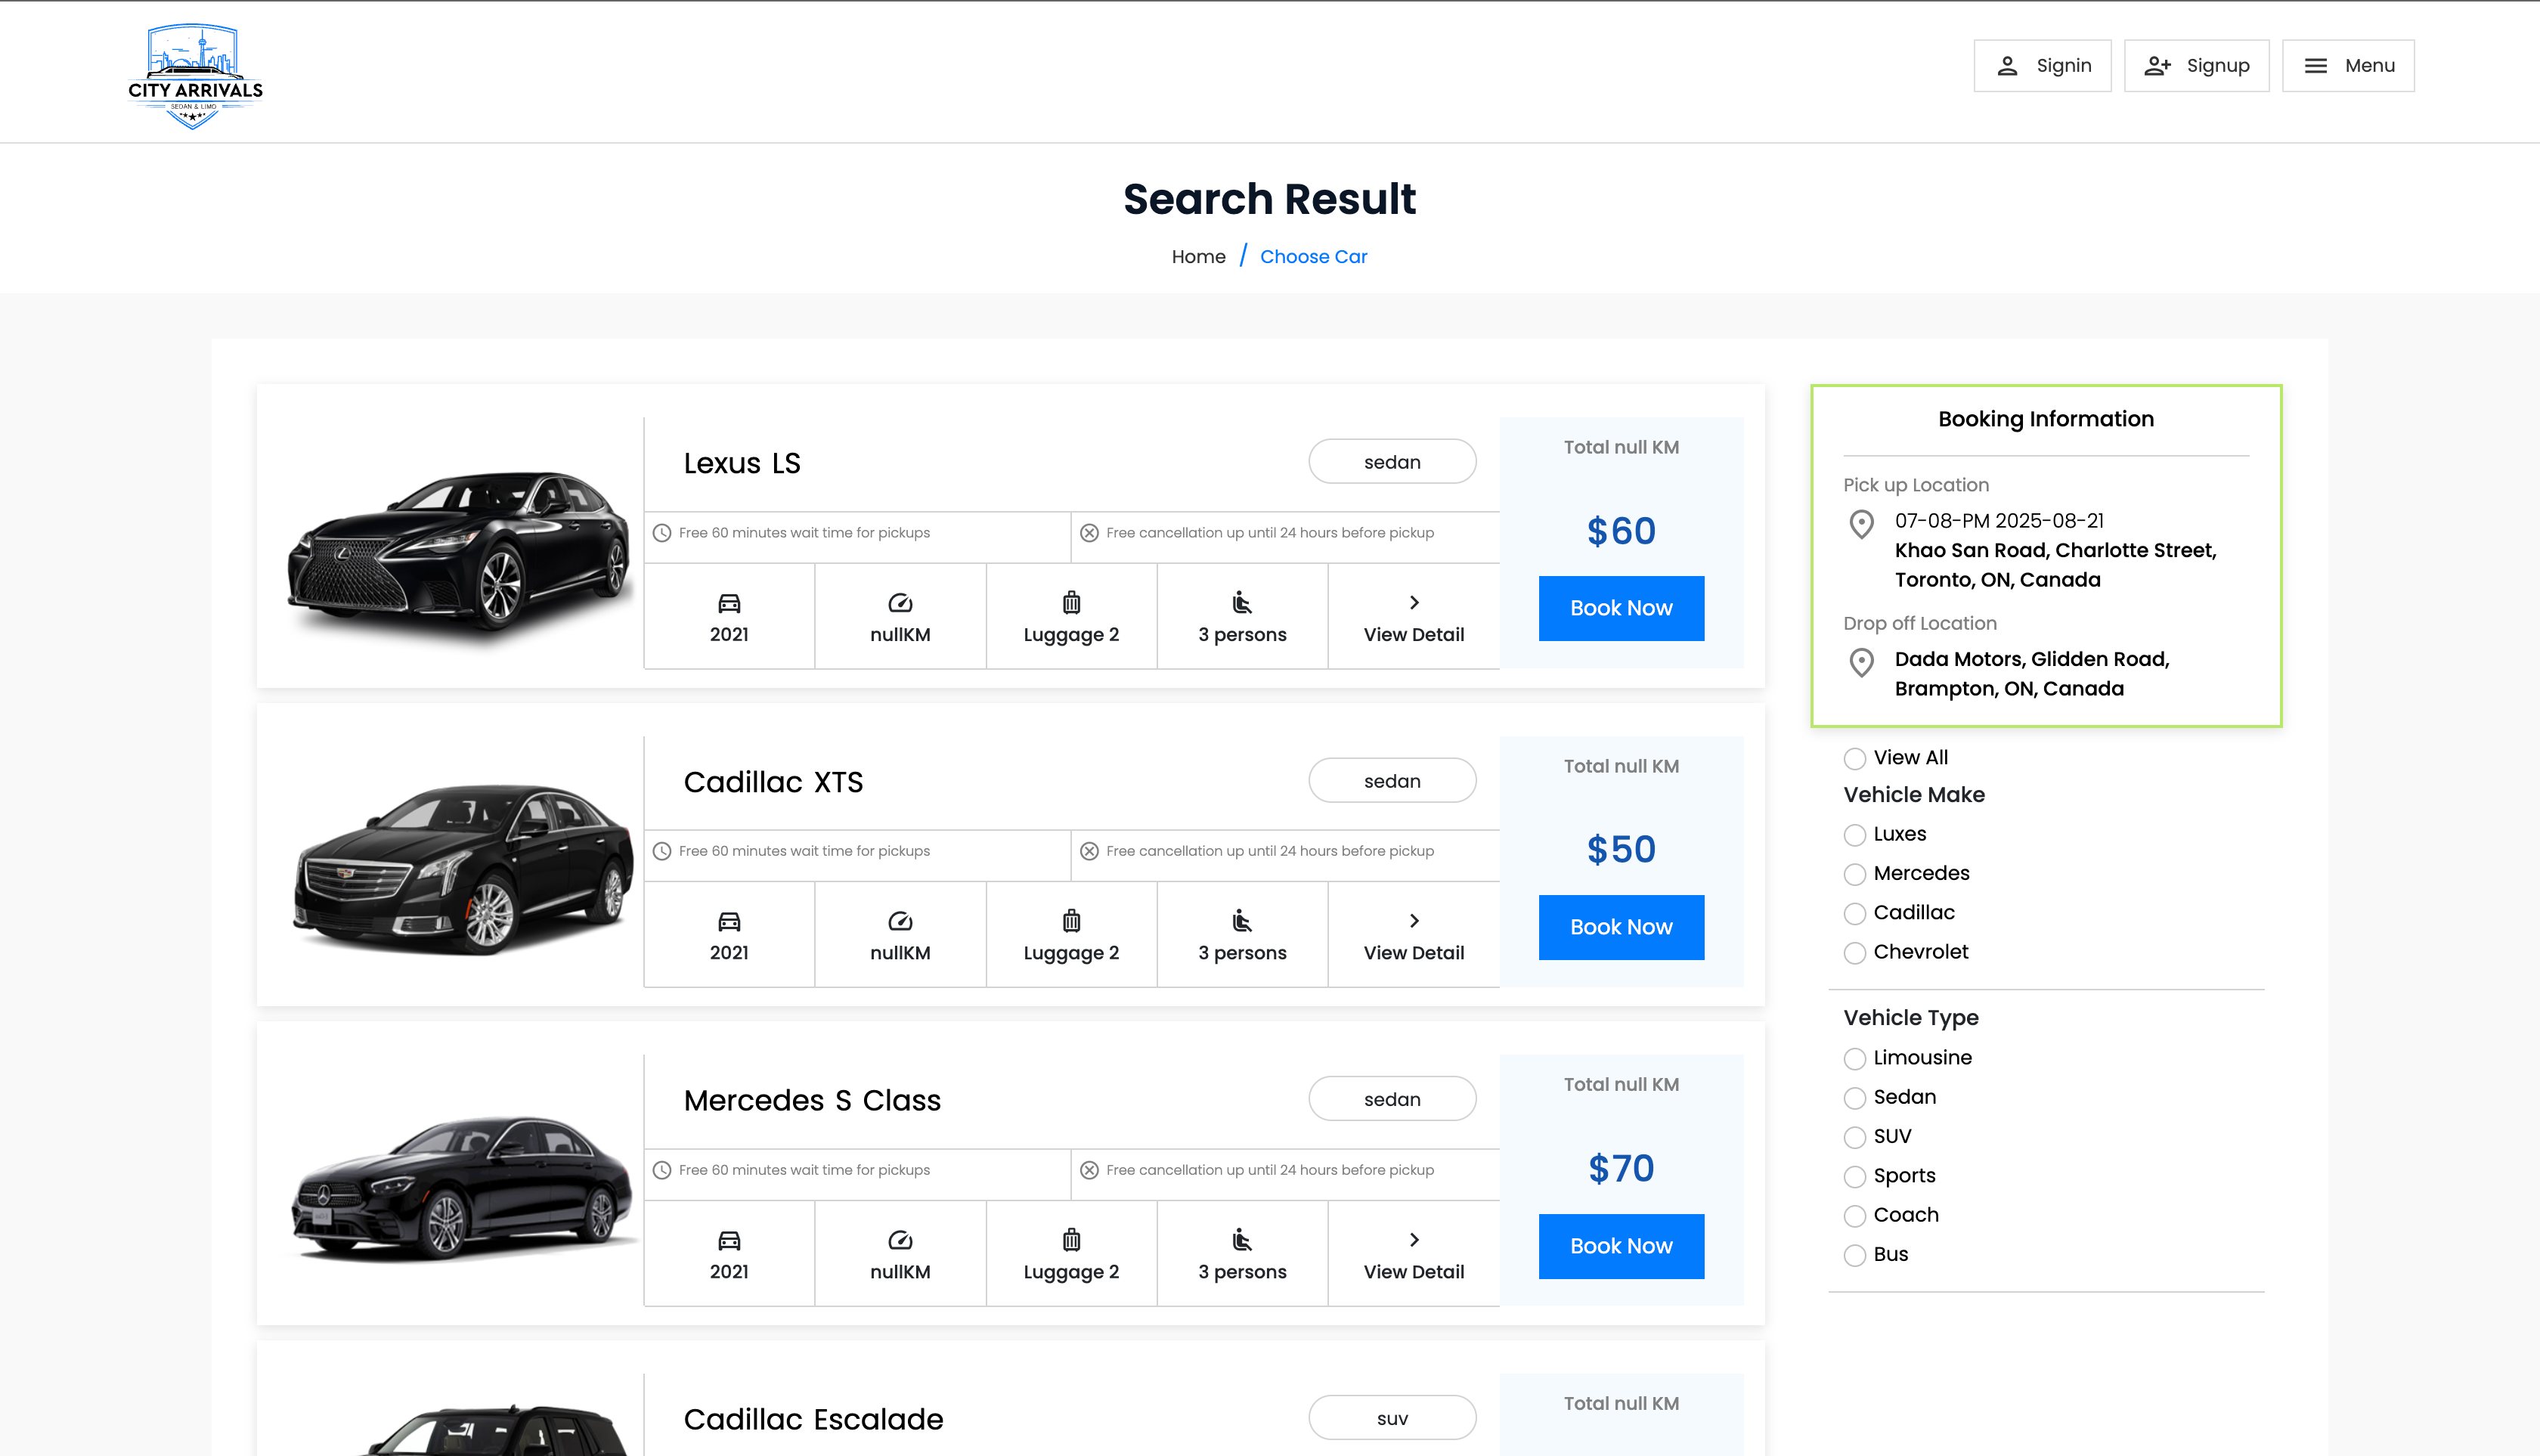The height and width of the screenshot is (1456, 2540).
Task: Click the cancellation icon in Mercedes S Class row
Action: point(1089,1170)
